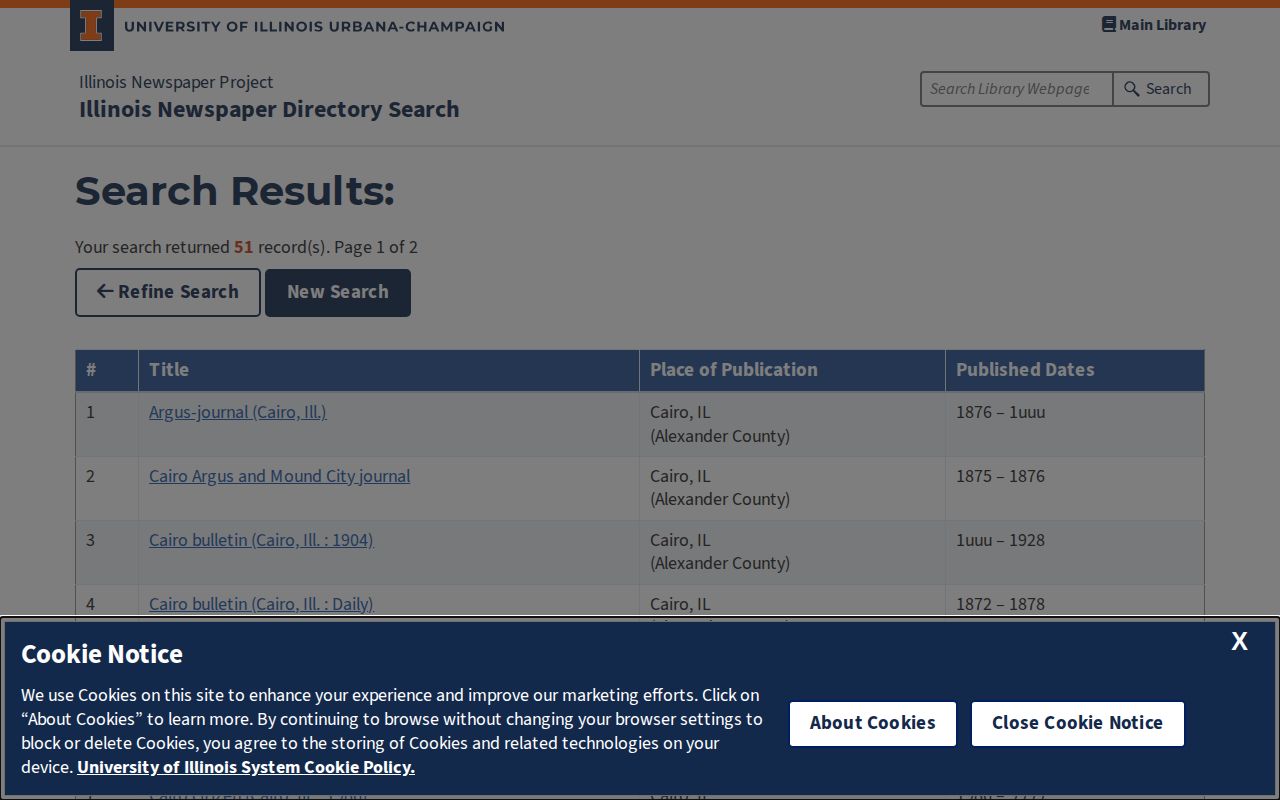
Task: Click the Published Dates column header
Action: tap(1075, 370)
